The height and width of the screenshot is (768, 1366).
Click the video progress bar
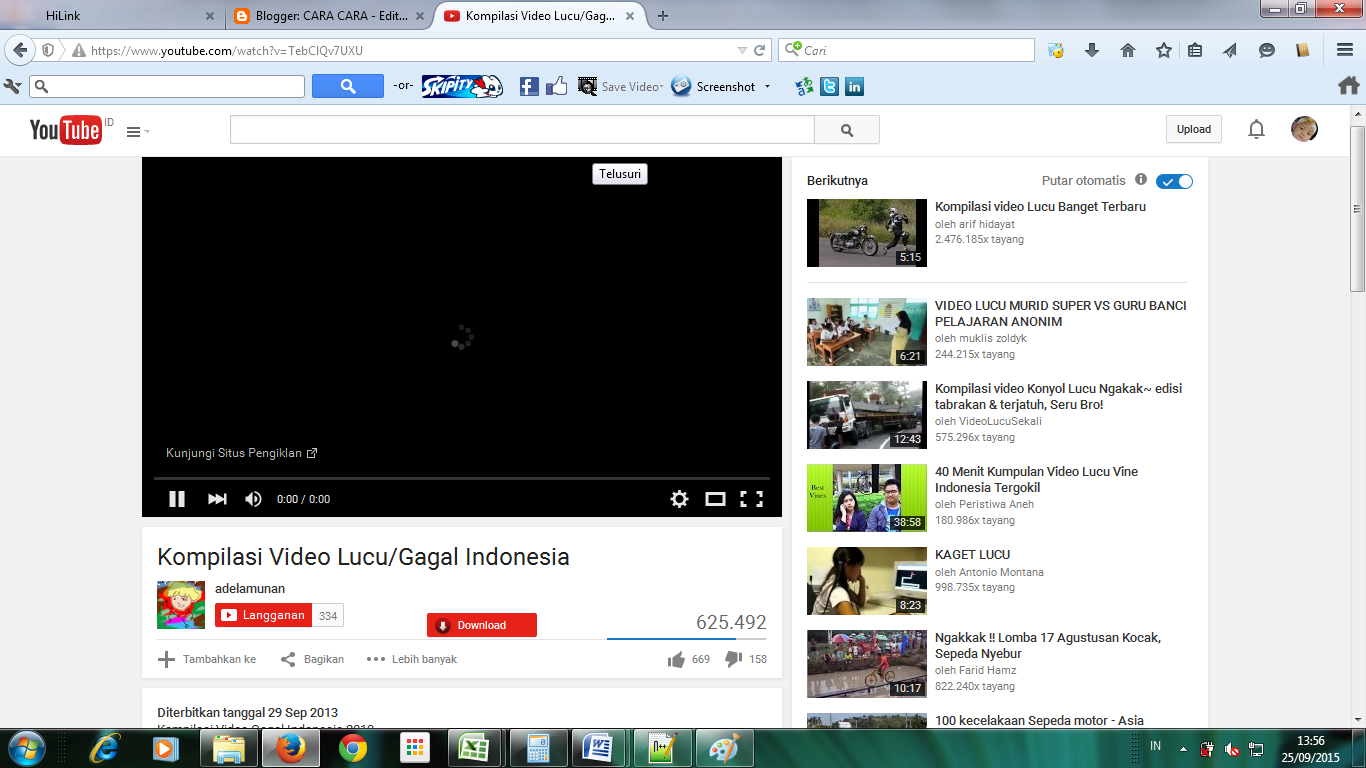pos(461,479)
